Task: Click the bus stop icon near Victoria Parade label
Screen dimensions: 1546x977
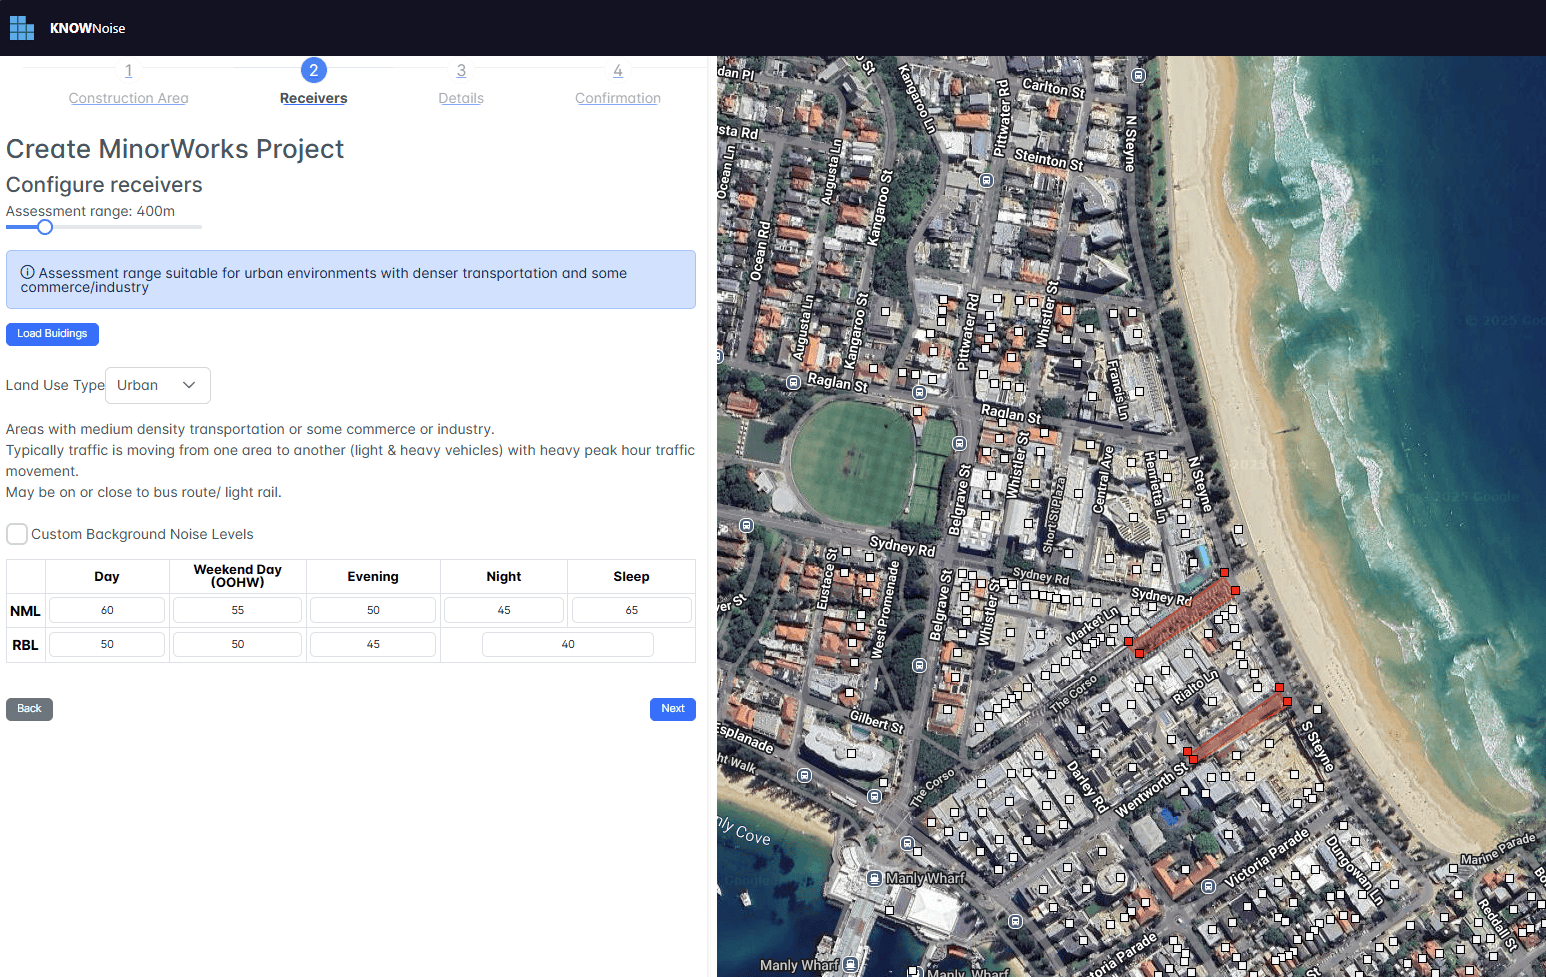Action: tap(1208, 886)
